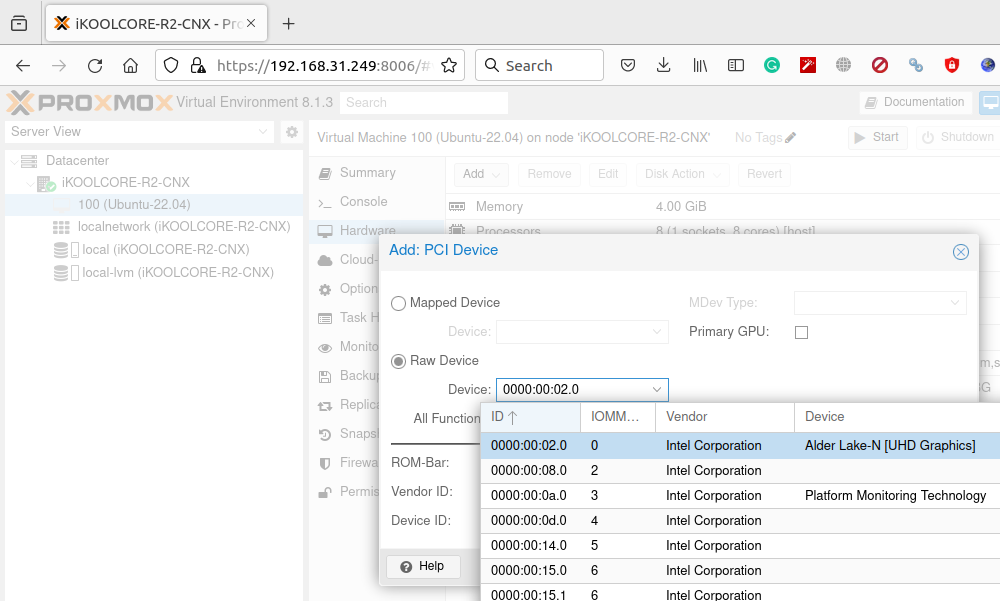Open Server View settings gear icon
1000x601 pixels.
point(291,132)
